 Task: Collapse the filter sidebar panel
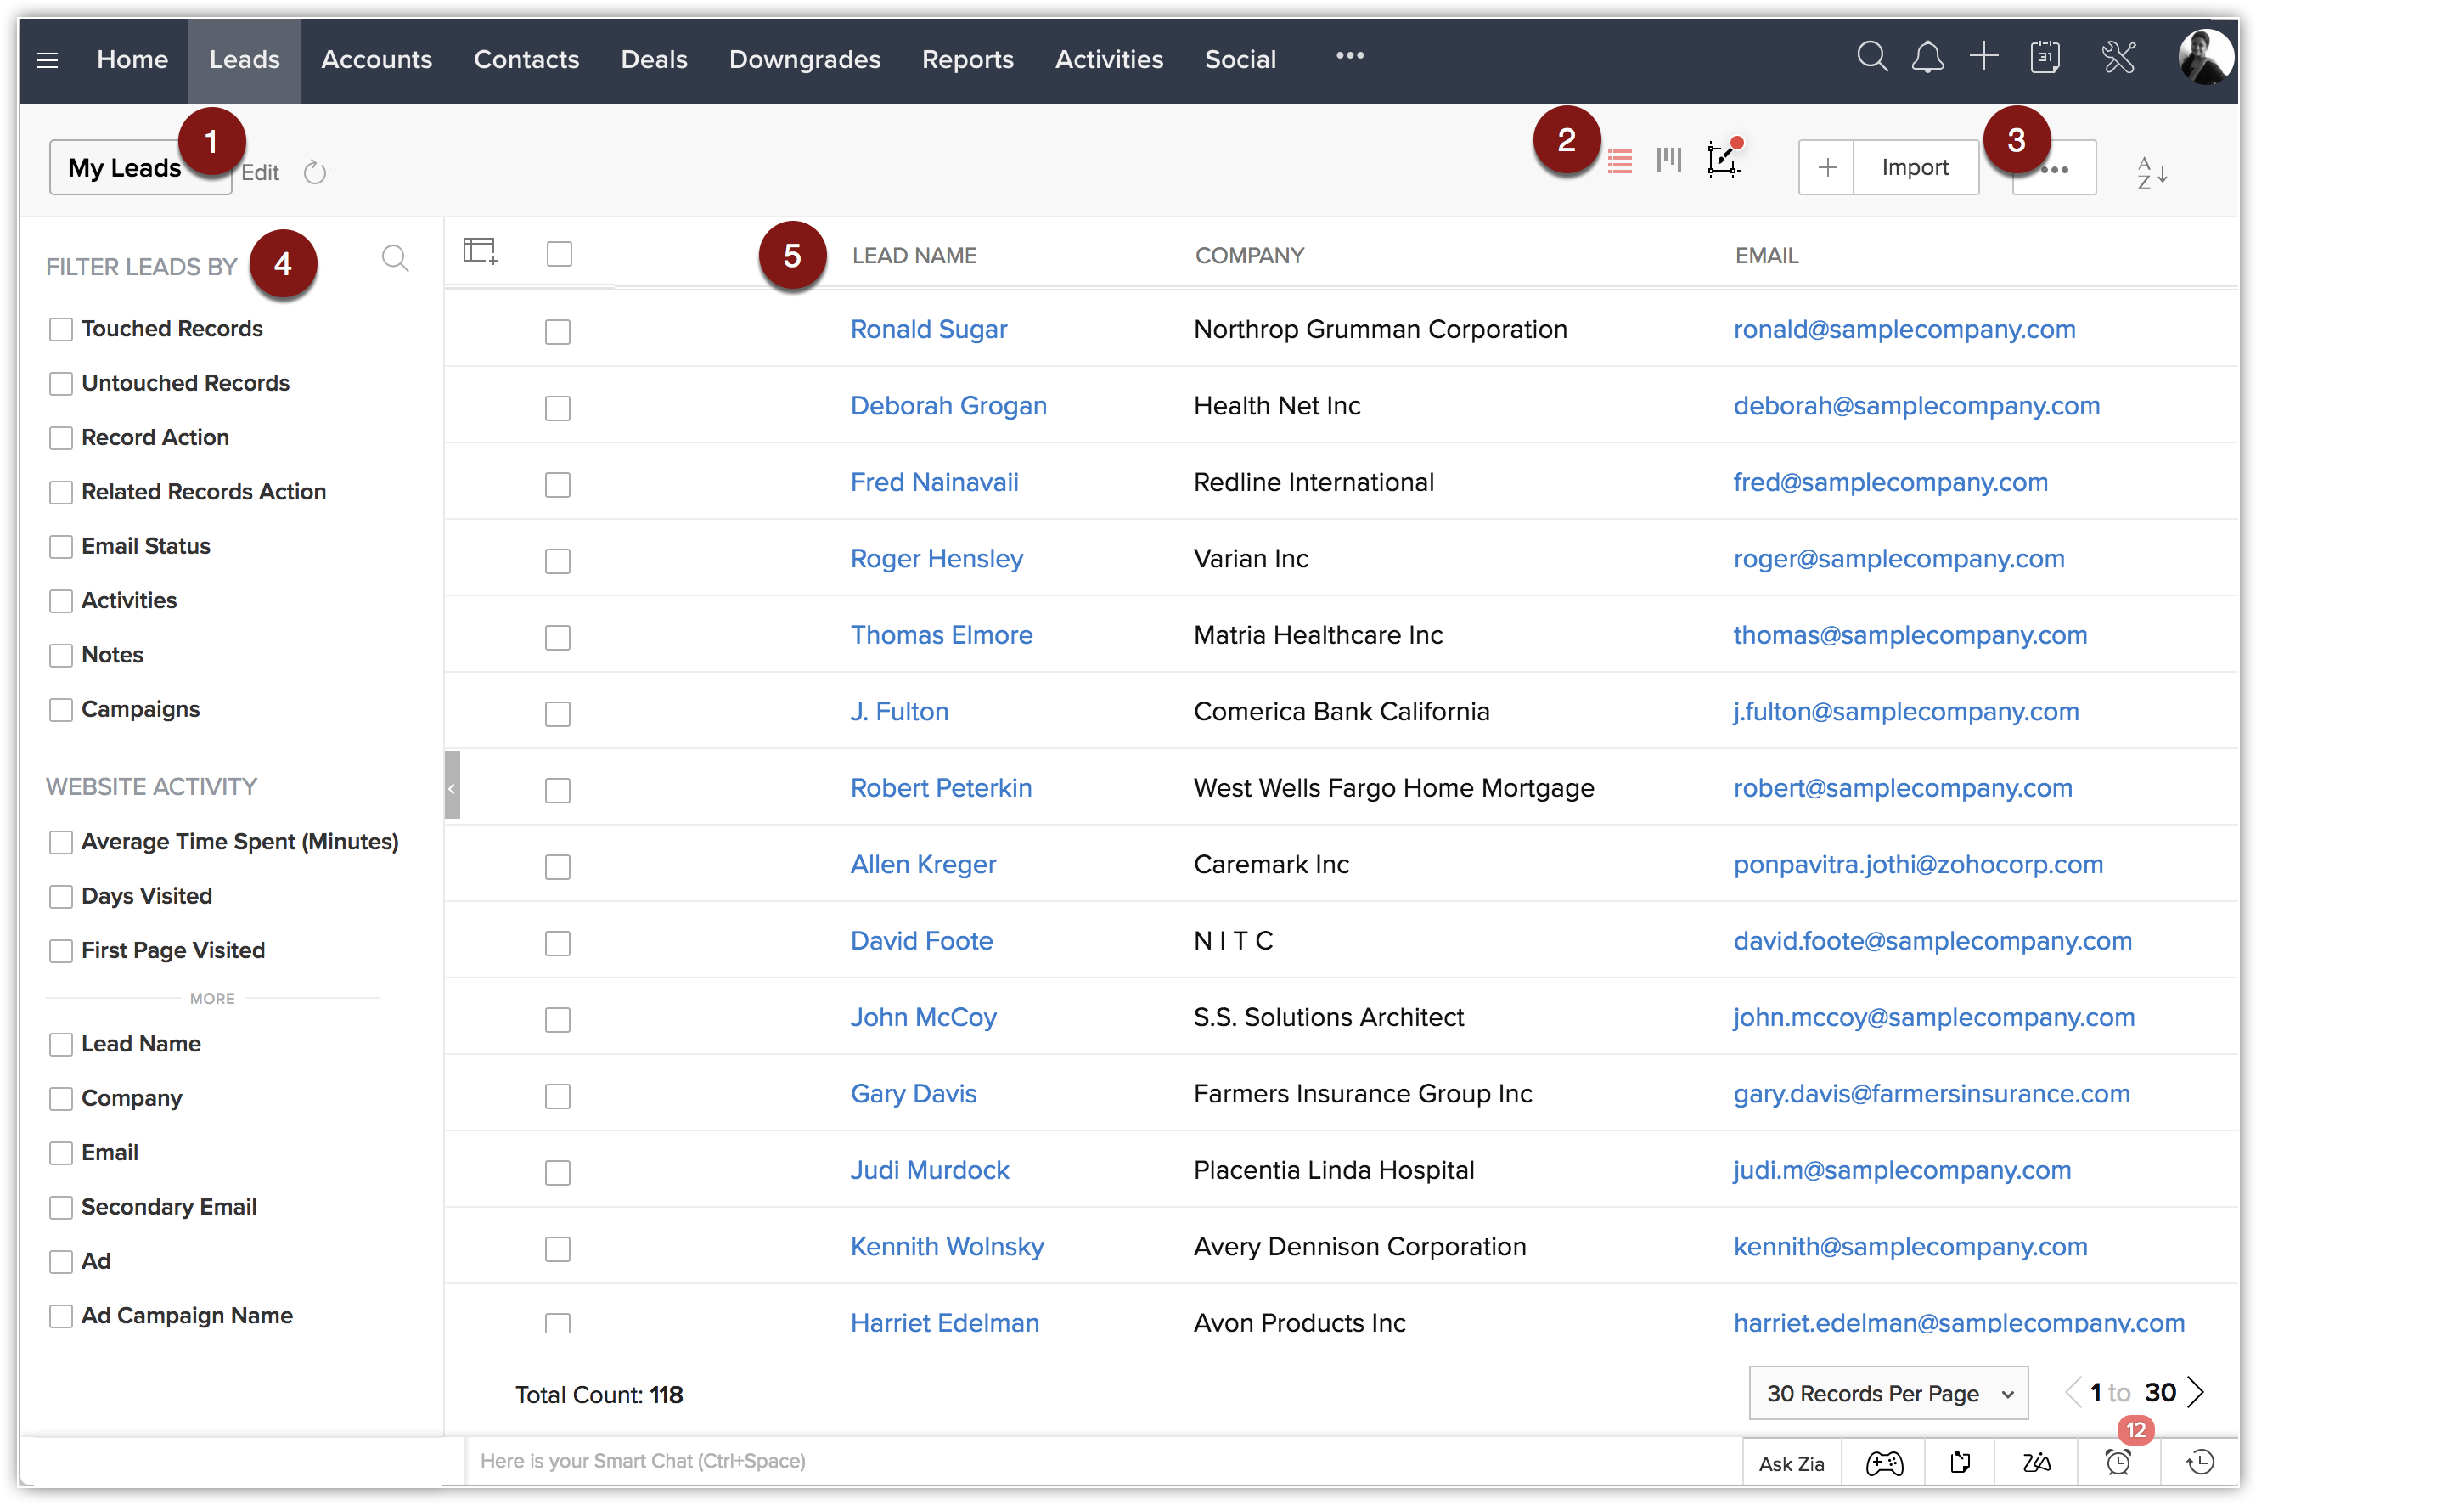[x=452, y=786]
